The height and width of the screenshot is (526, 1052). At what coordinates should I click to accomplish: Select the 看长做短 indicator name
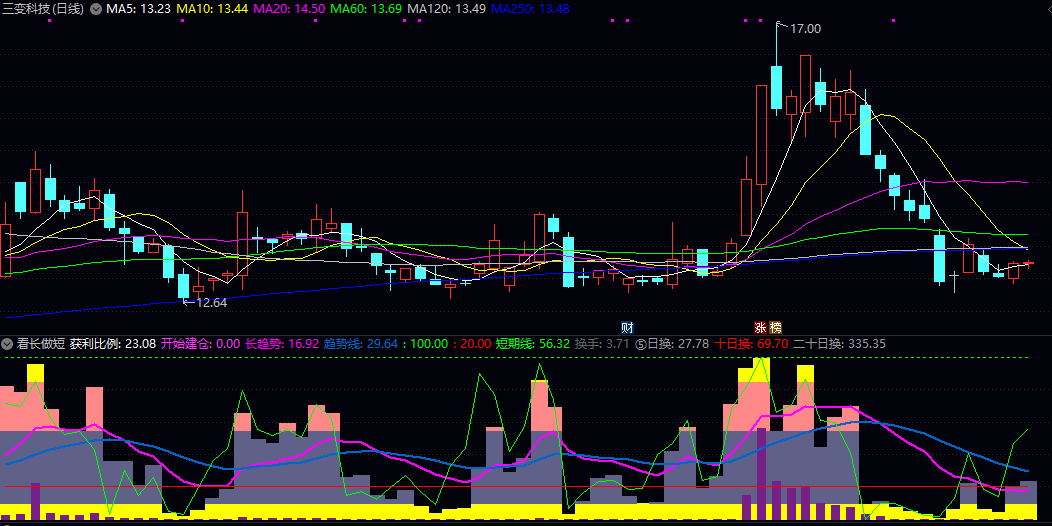coord(42,344)
